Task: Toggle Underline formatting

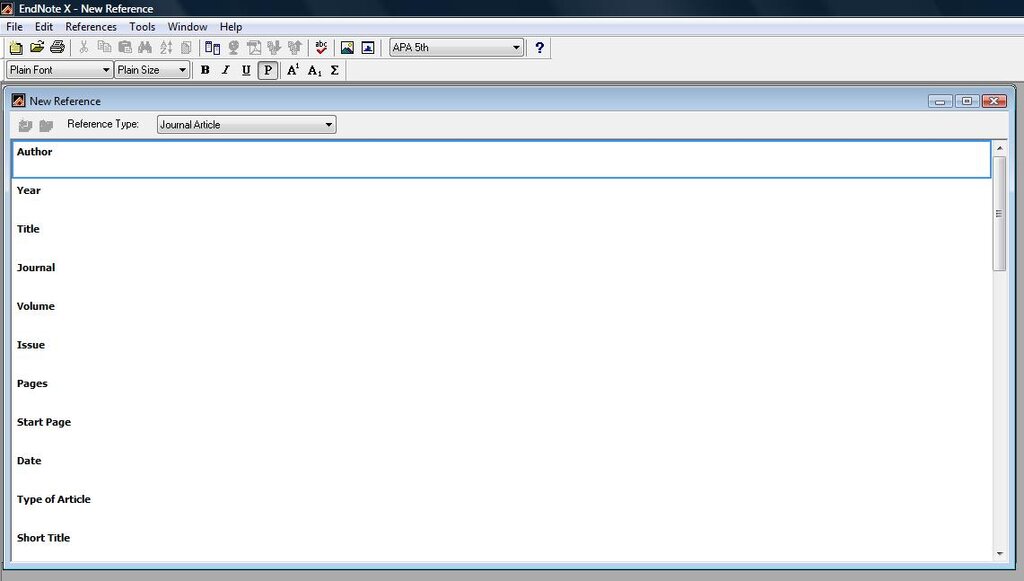Action: (246, 70)
